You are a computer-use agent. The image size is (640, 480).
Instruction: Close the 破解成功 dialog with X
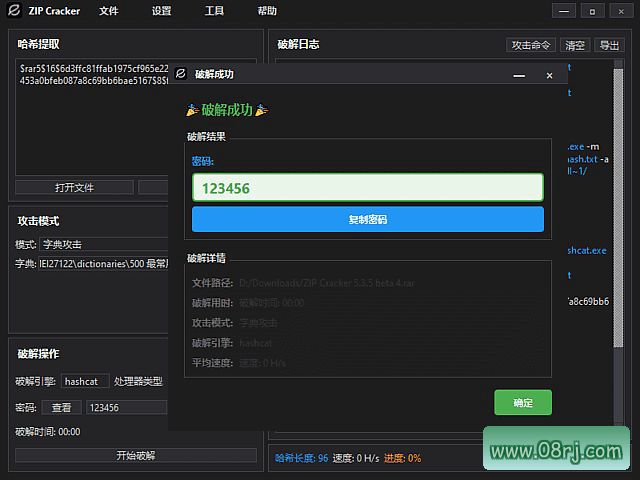[549, 76]
